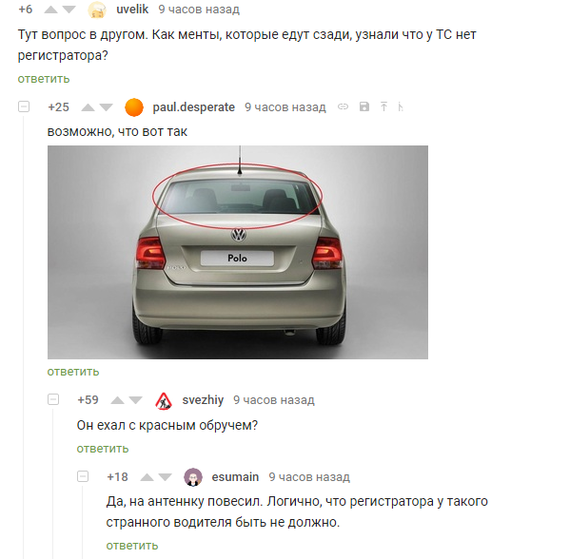570x559 pixels.
Task: Reply to uvelik's comment via ответить
Action: click(x=44, y=79)
